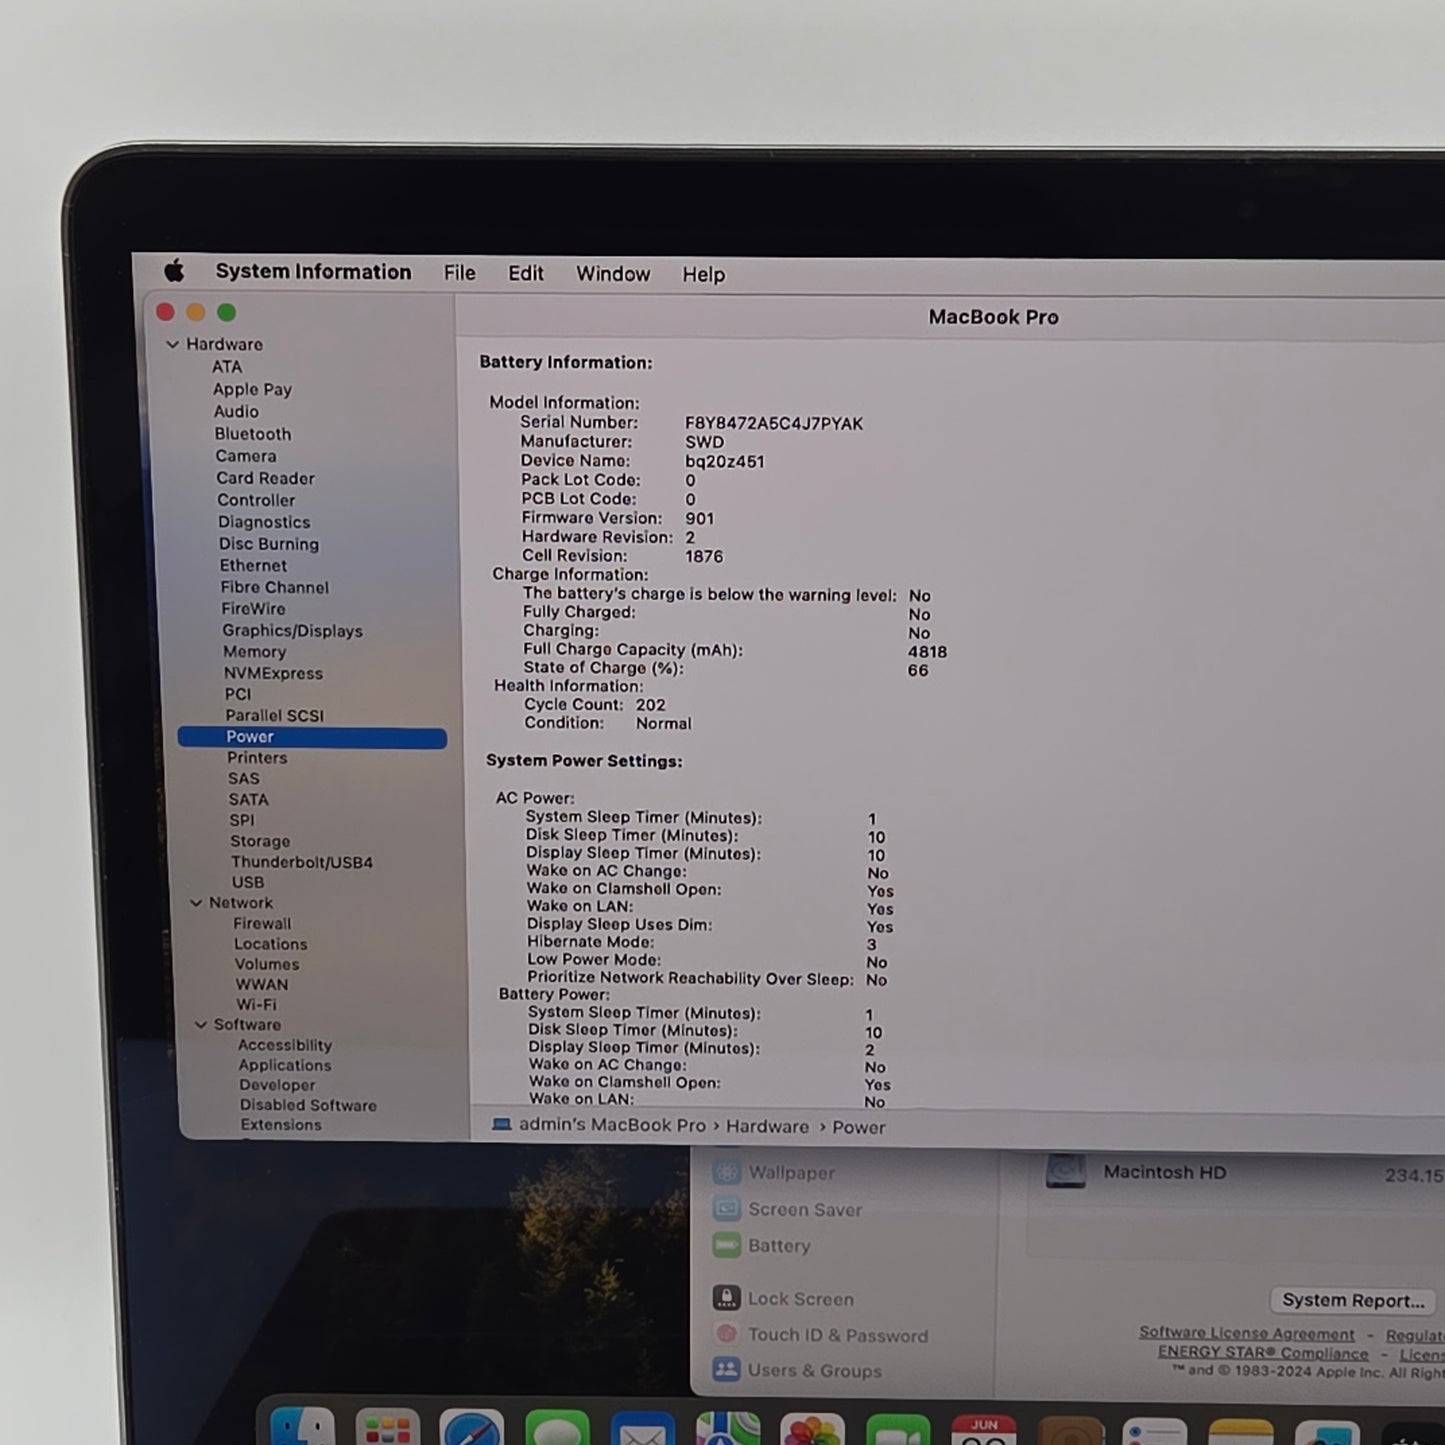Collapse the Network section

pyautogui.click(x=196, y=902)
